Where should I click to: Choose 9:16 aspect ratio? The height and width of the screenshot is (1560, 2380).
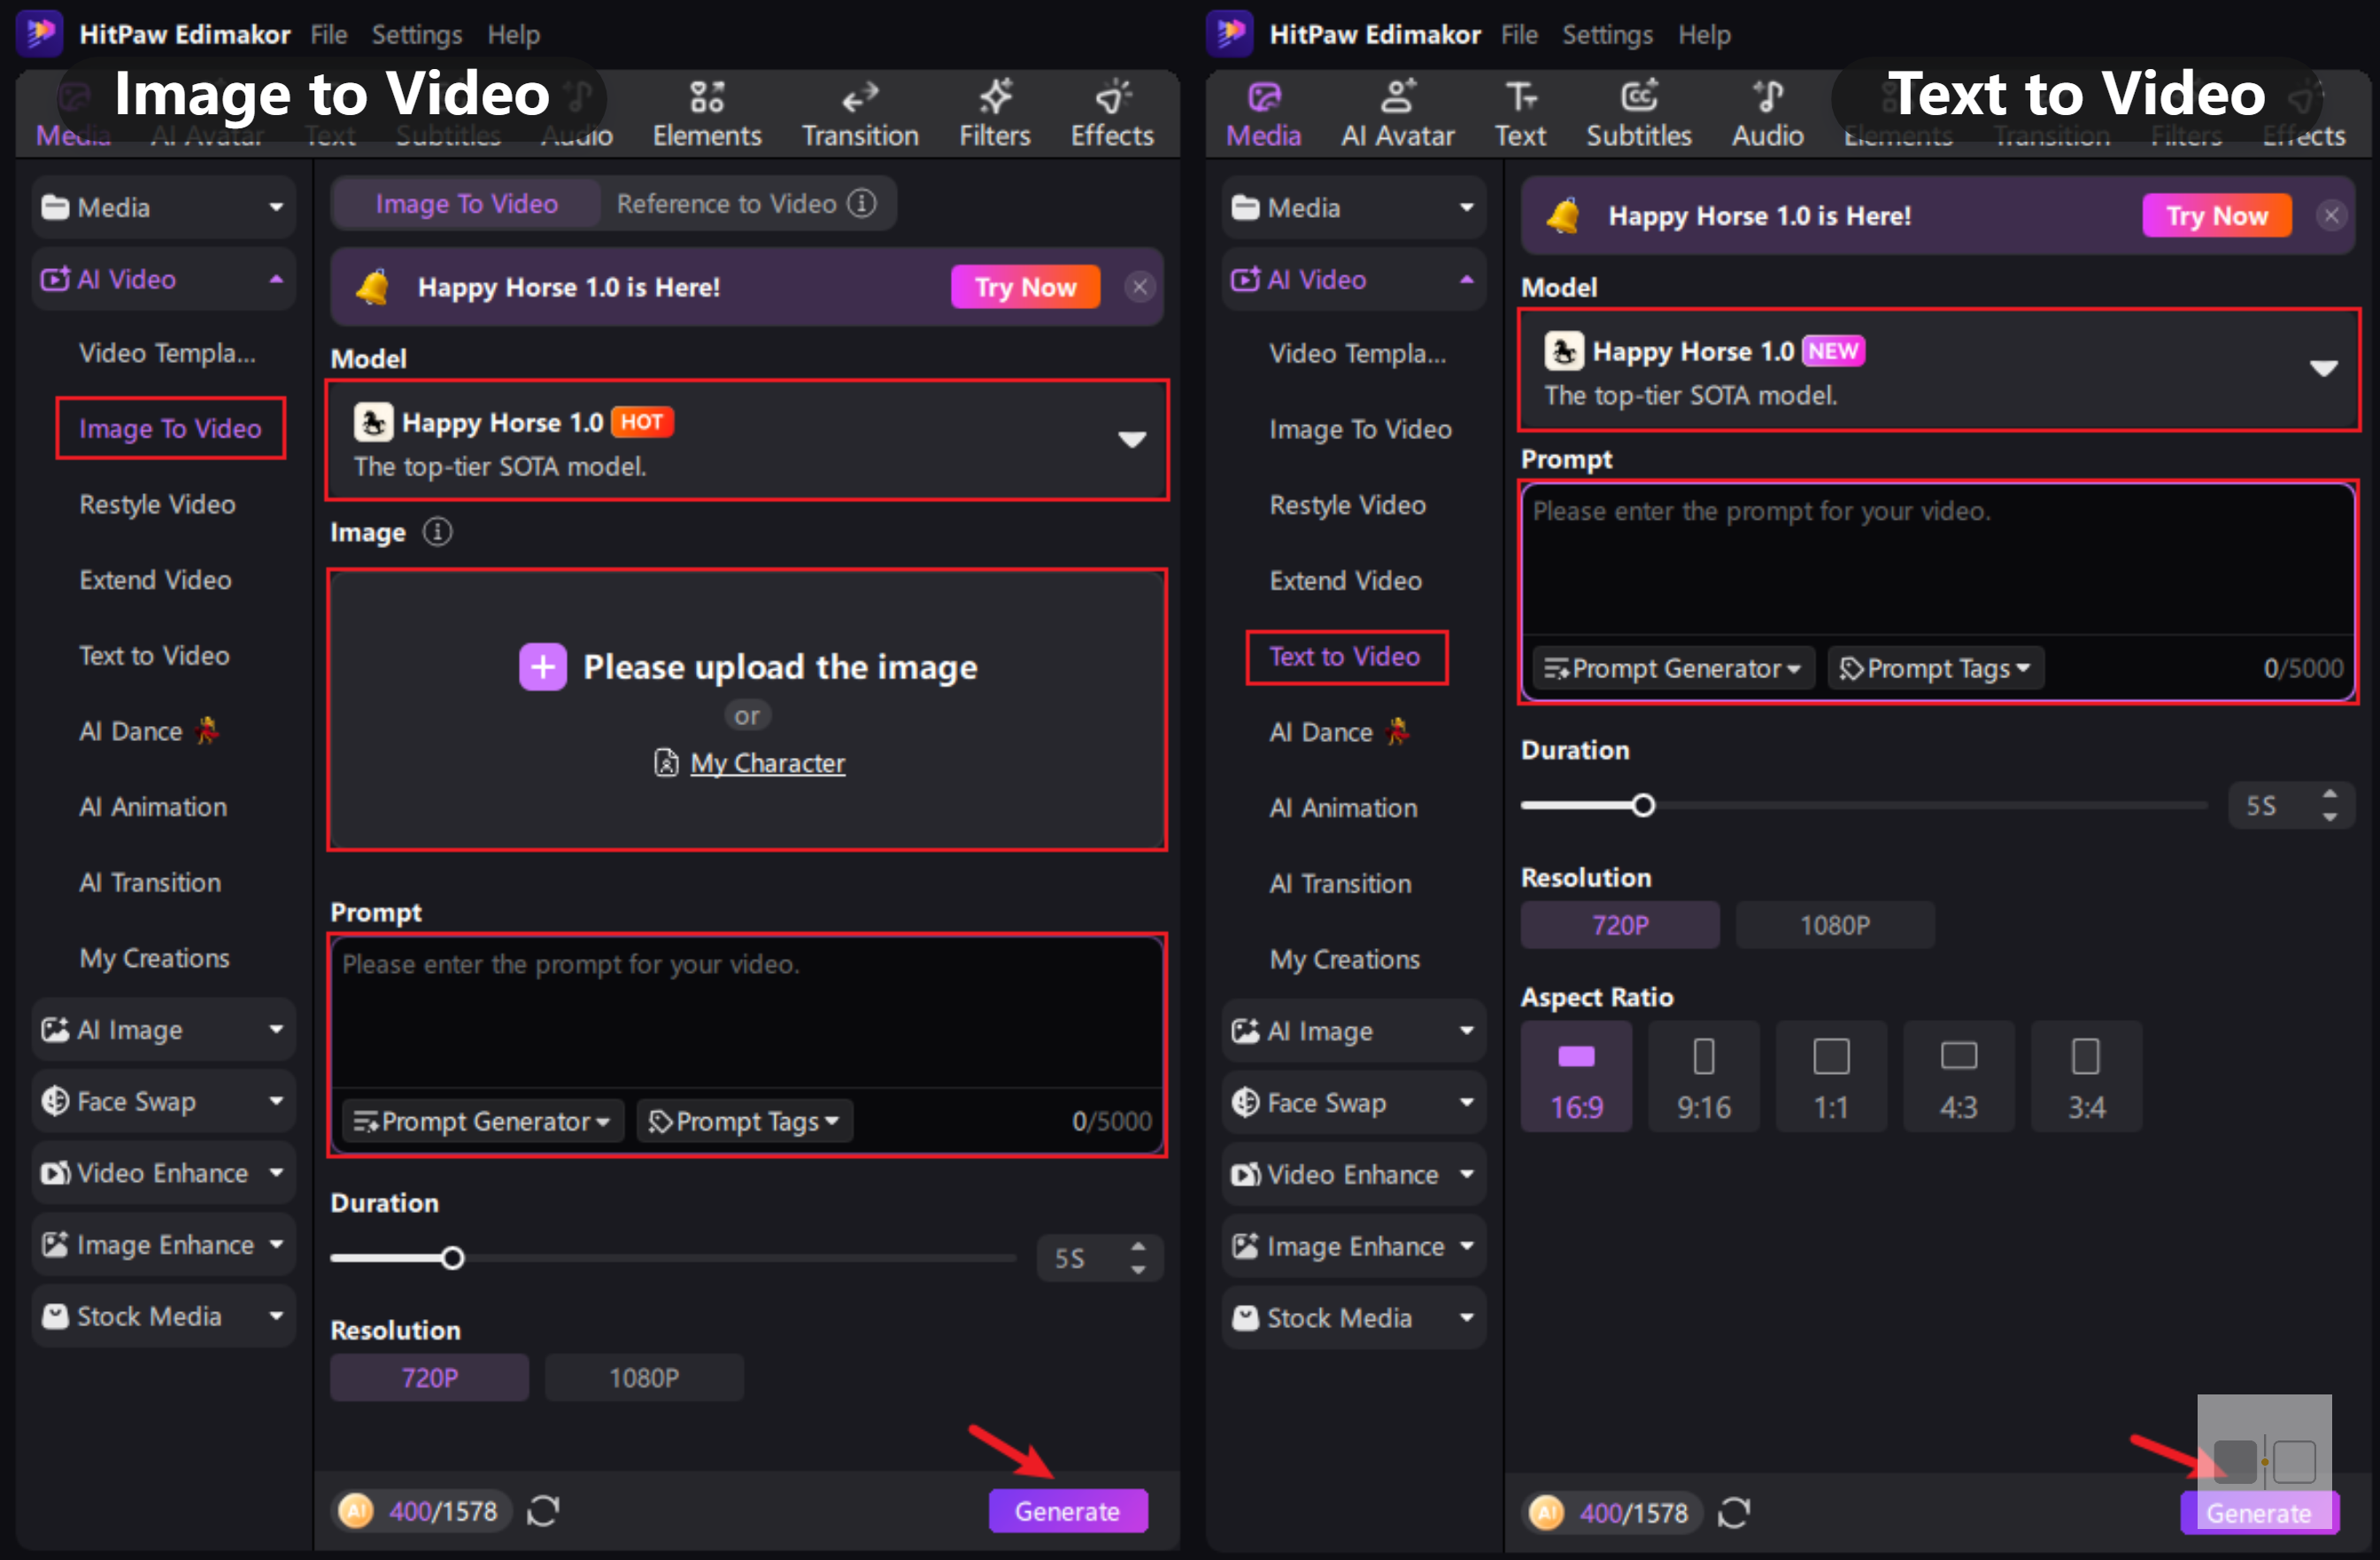tap(1704, 1076)
